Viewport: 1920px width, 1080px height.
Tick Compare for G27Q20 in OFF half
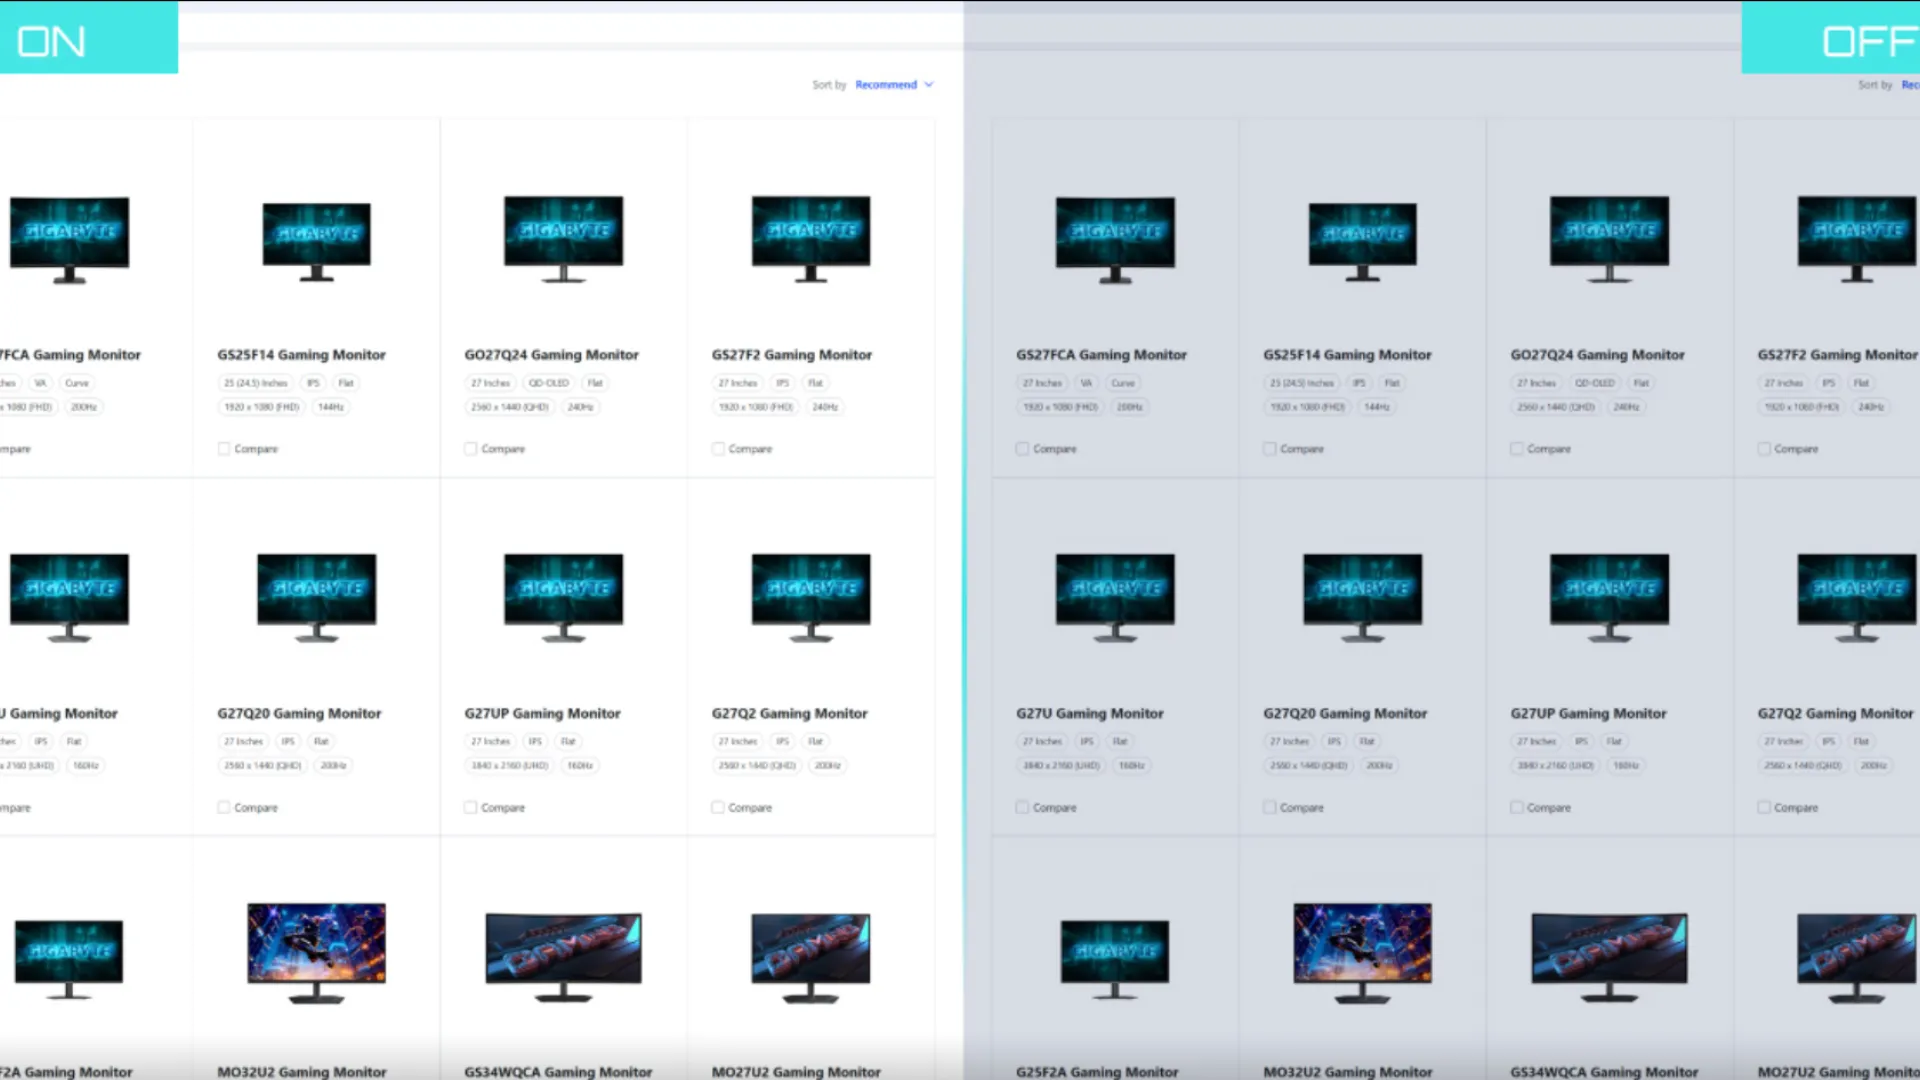[x=1269, y=807]
